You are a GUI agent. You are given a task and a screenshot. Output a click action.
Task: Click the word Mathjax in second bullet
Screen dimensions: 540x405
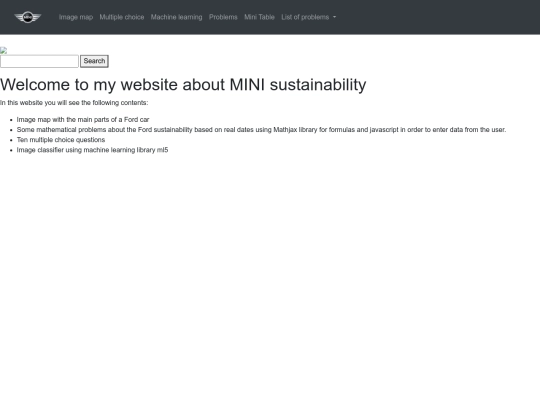point(285,129)
